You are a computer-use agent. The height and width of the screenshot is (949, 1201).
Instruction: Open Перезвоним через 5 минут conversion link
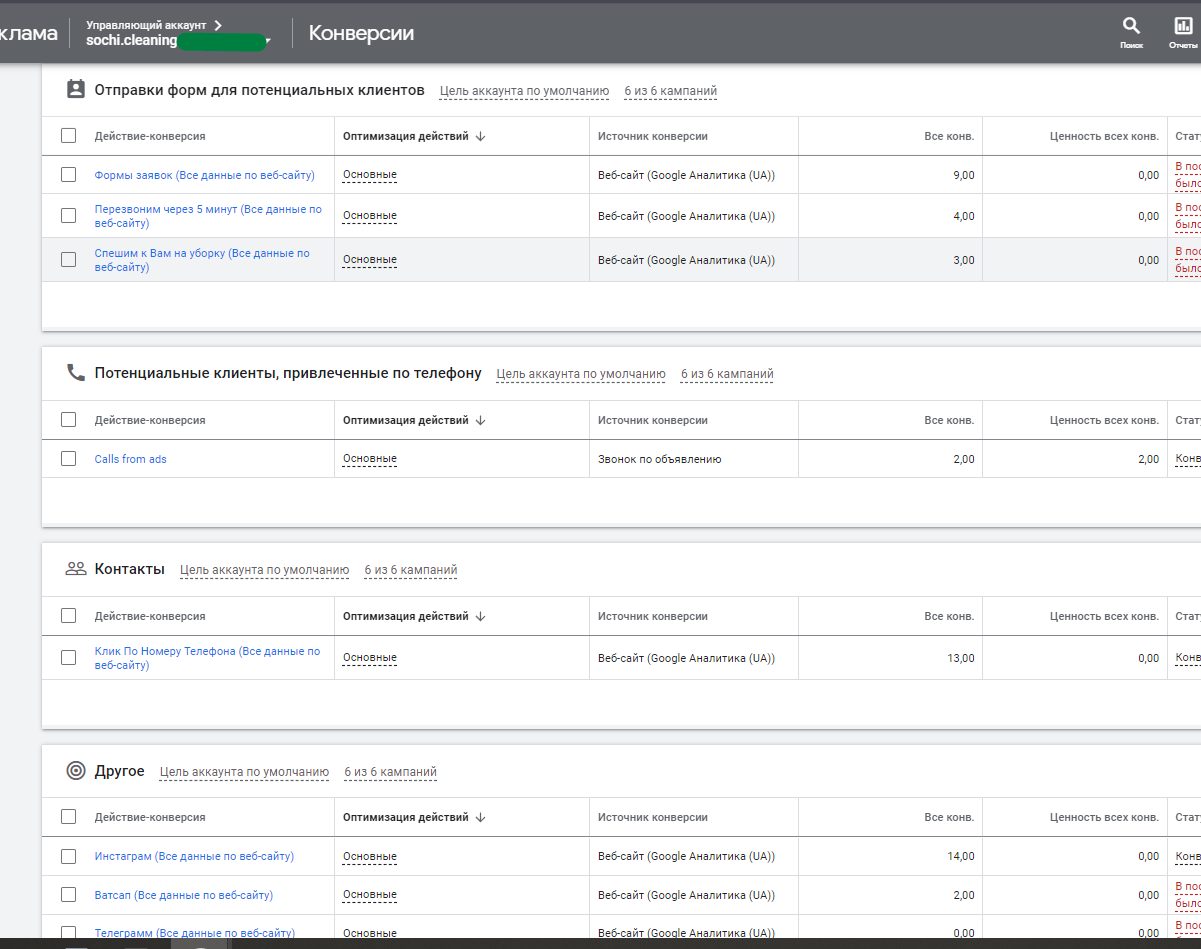208,216
